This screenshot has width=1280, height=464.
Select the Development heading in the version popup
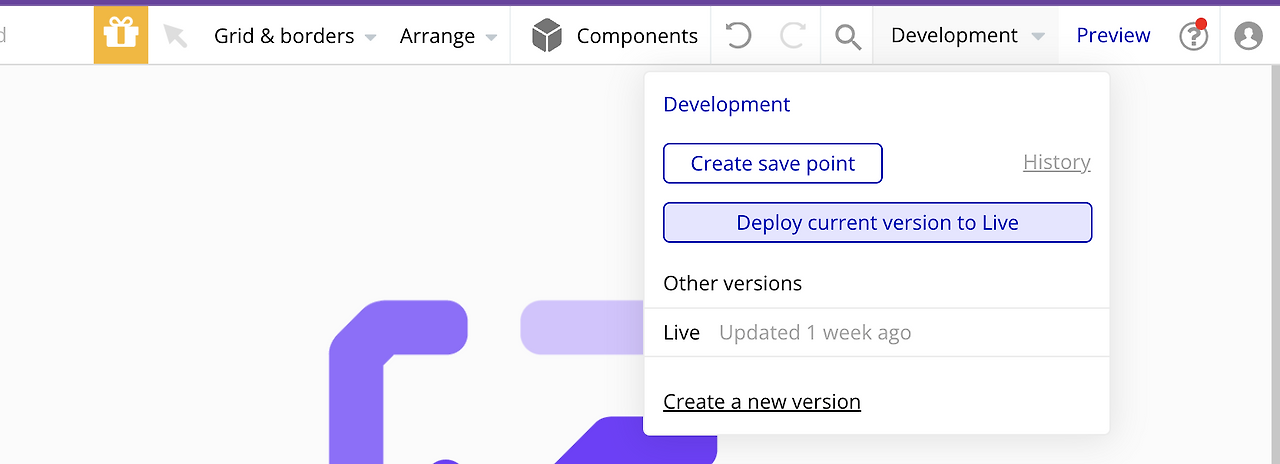(726, 105)
